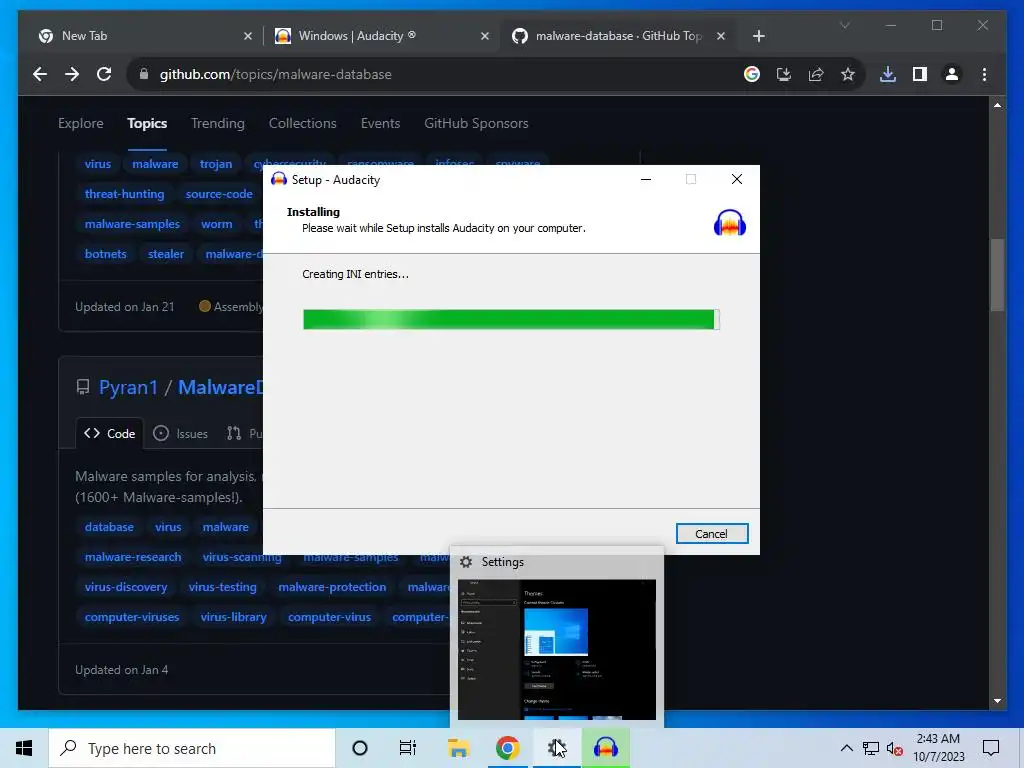This screenshot has height=768, width=1024.
Task: Click the computer-virus topic tag
Action: (x=330, y=617)
